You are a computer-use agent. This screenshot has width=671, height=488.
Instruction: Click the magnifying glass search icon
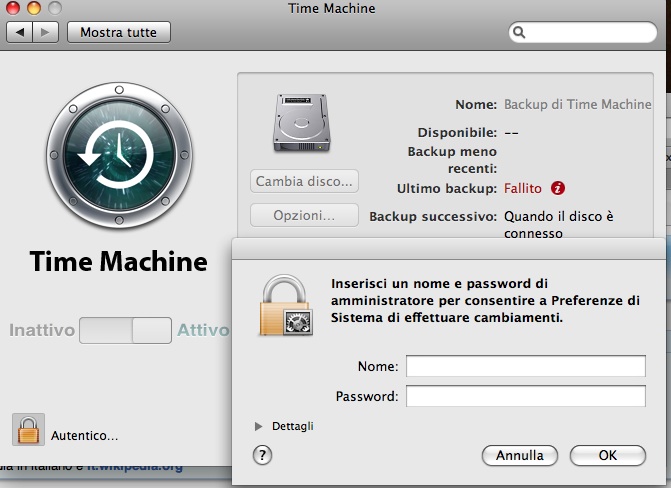tap(519, 32)
